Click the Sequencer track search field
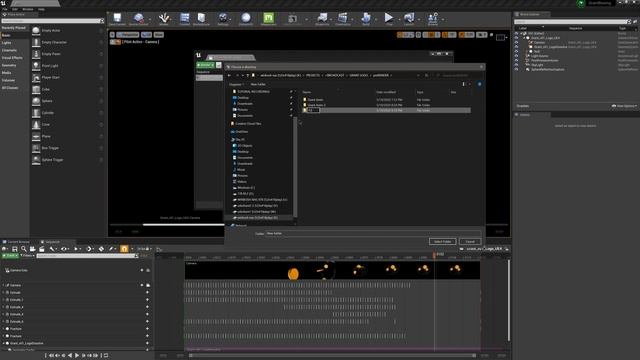The height and width of the screenshot is (360, 640). pos(87,256)
